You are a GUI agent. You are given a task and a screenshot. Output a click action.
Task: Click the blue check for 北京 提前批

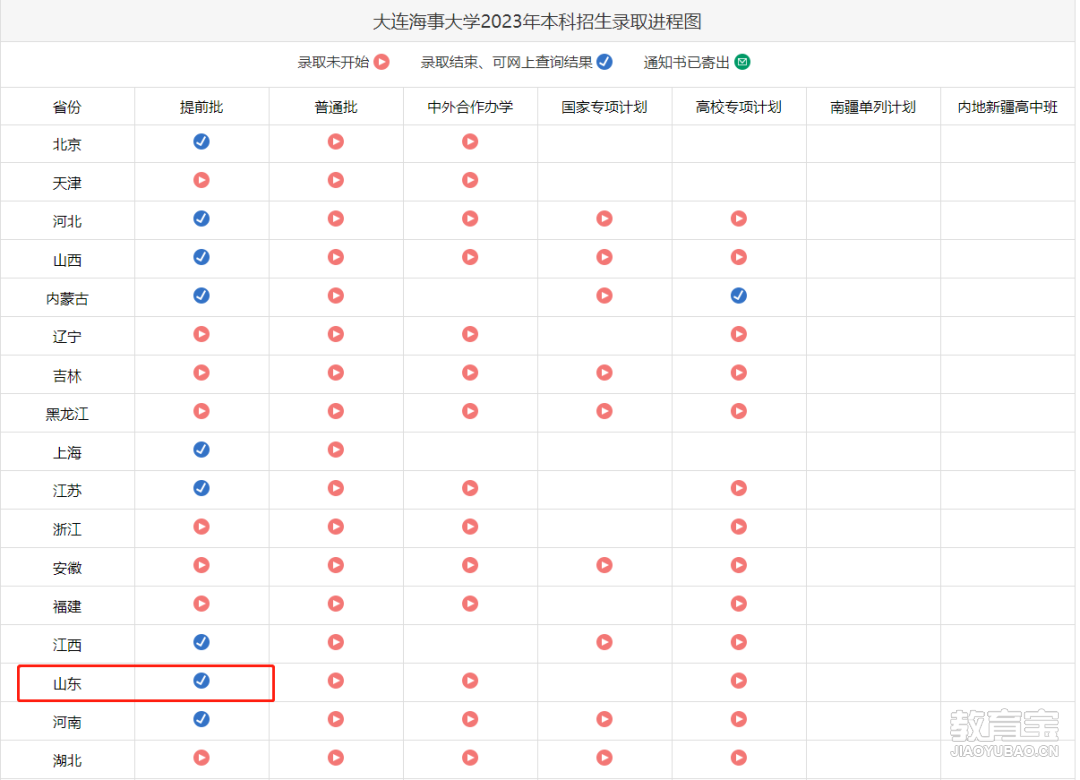click(201, 141)
